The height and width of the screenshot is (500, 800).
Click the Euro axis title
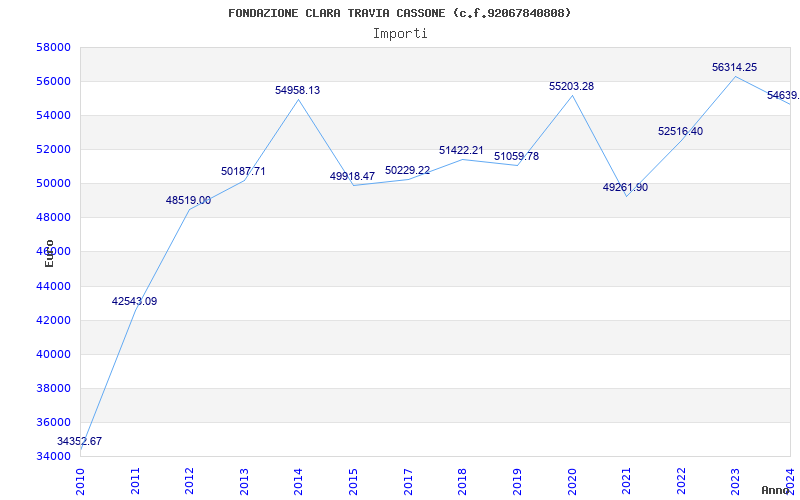tap(49, 253)
